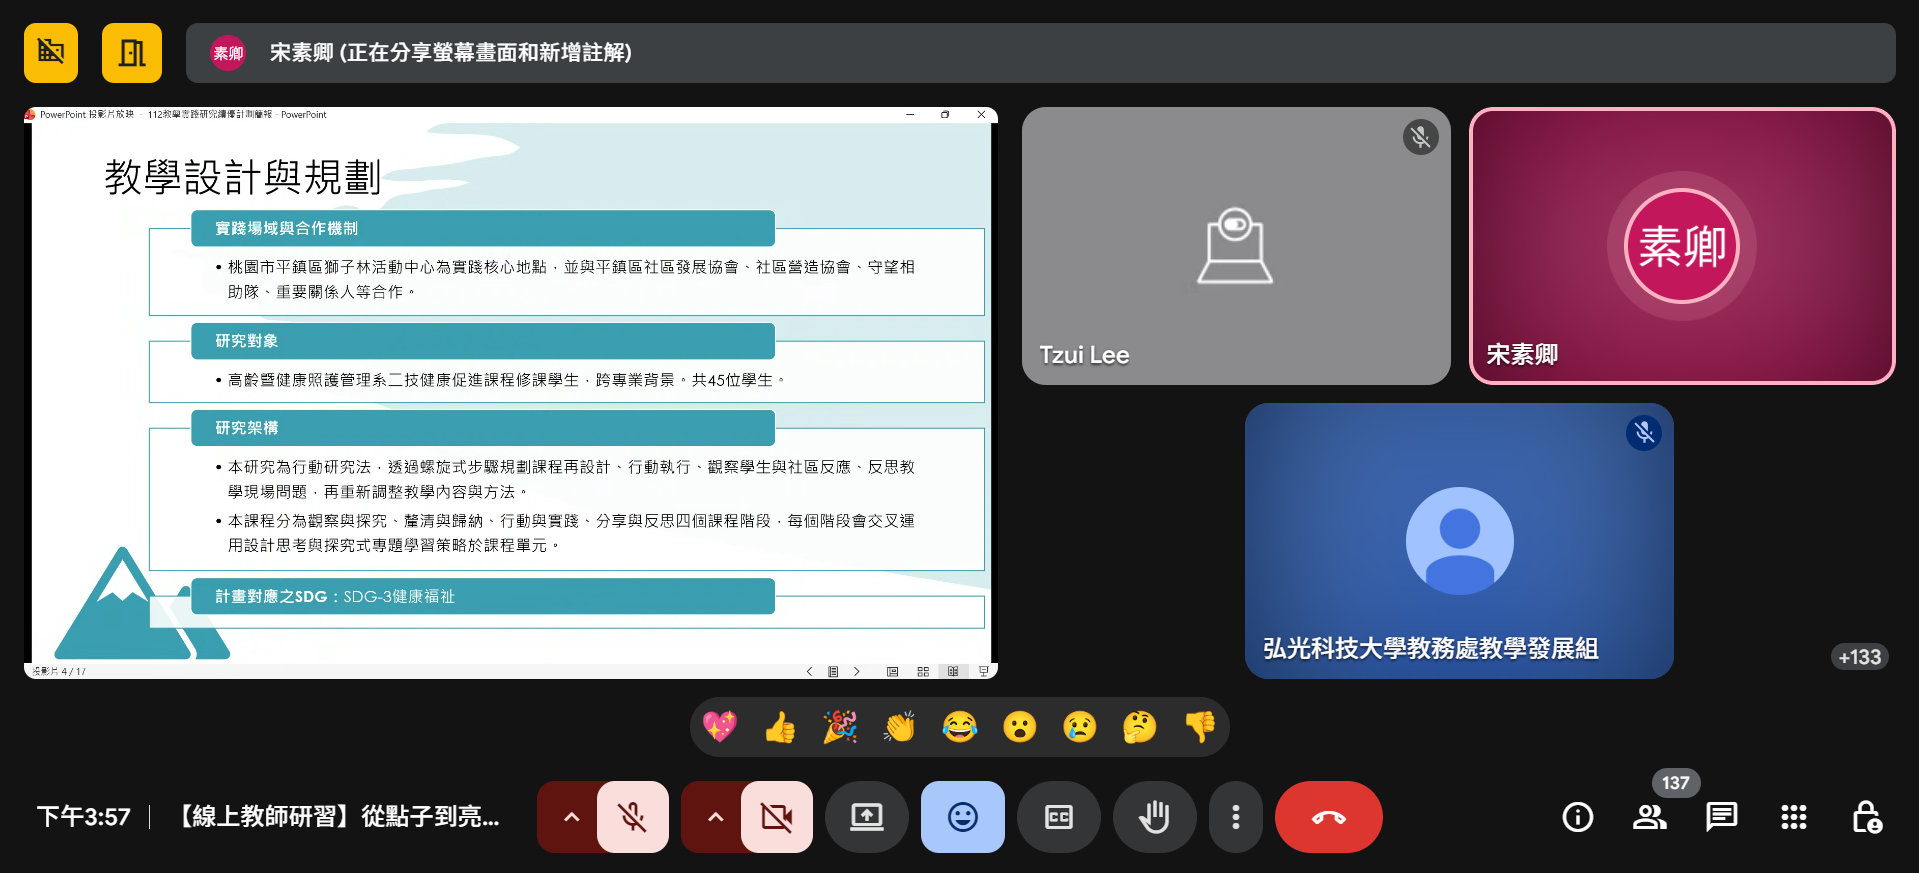Open the chat messages panel
Screen dimensions: 1919x873
[x=1721, y=817]
